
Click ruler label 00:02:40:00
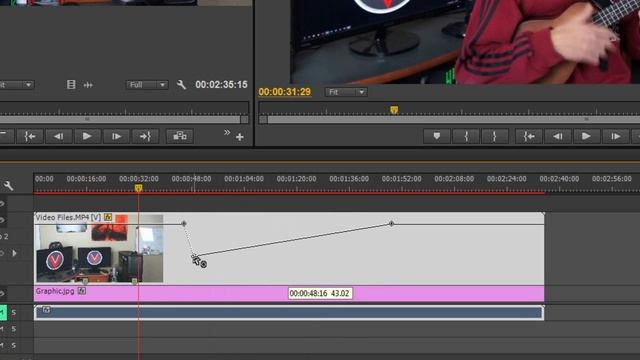tap(559, 179)
